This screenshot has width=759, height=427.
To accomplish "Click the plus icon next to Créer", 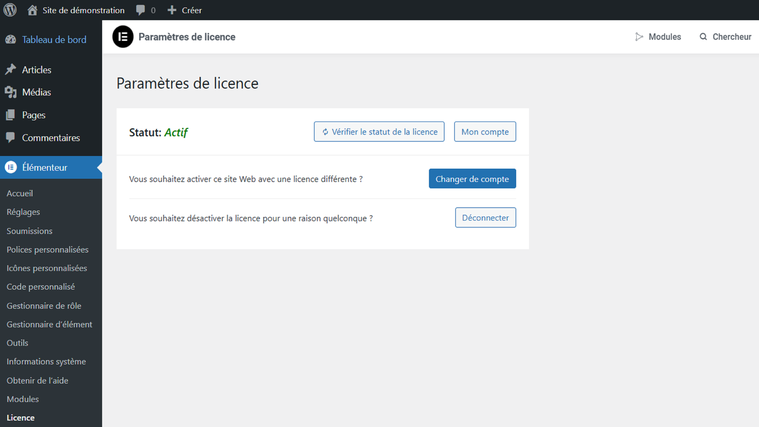I will 171,10.
